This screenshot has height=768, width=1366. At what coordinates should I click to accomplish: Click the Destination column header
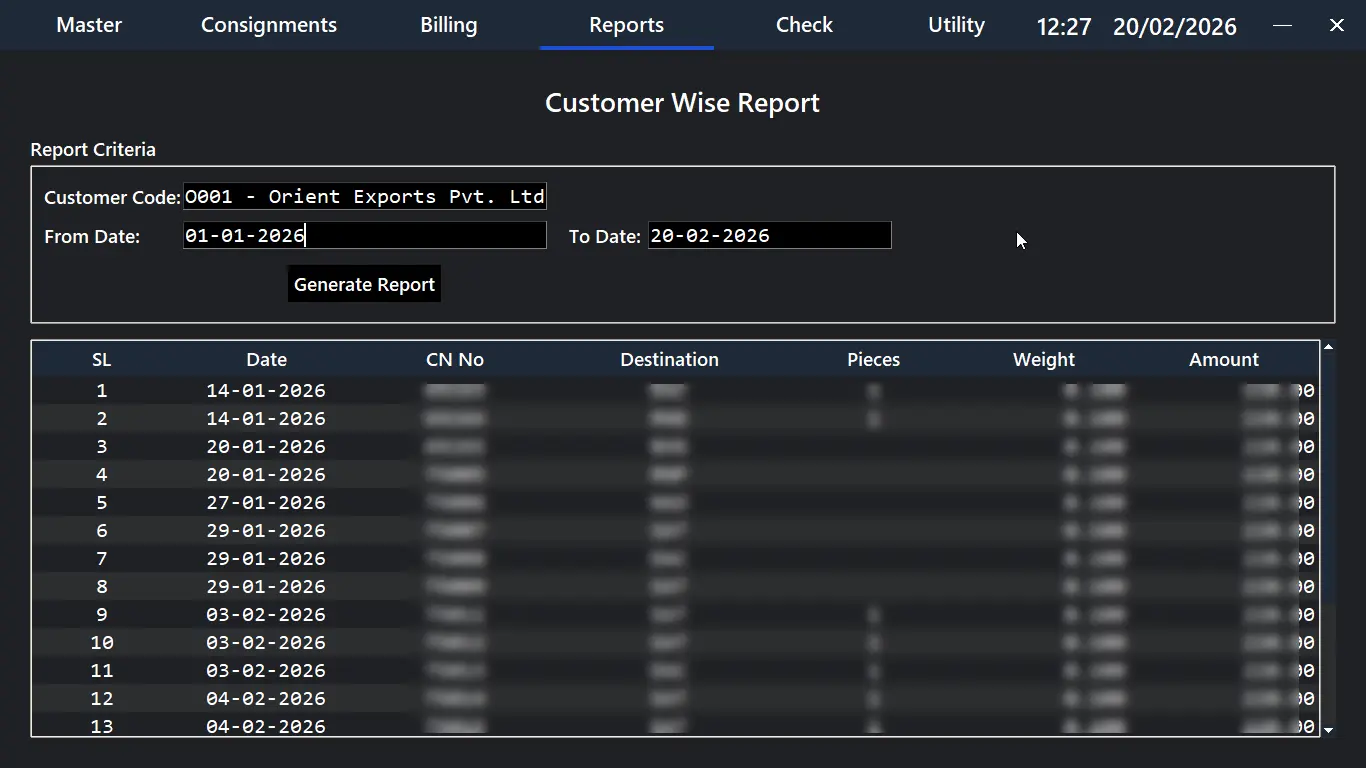[669, 360]
